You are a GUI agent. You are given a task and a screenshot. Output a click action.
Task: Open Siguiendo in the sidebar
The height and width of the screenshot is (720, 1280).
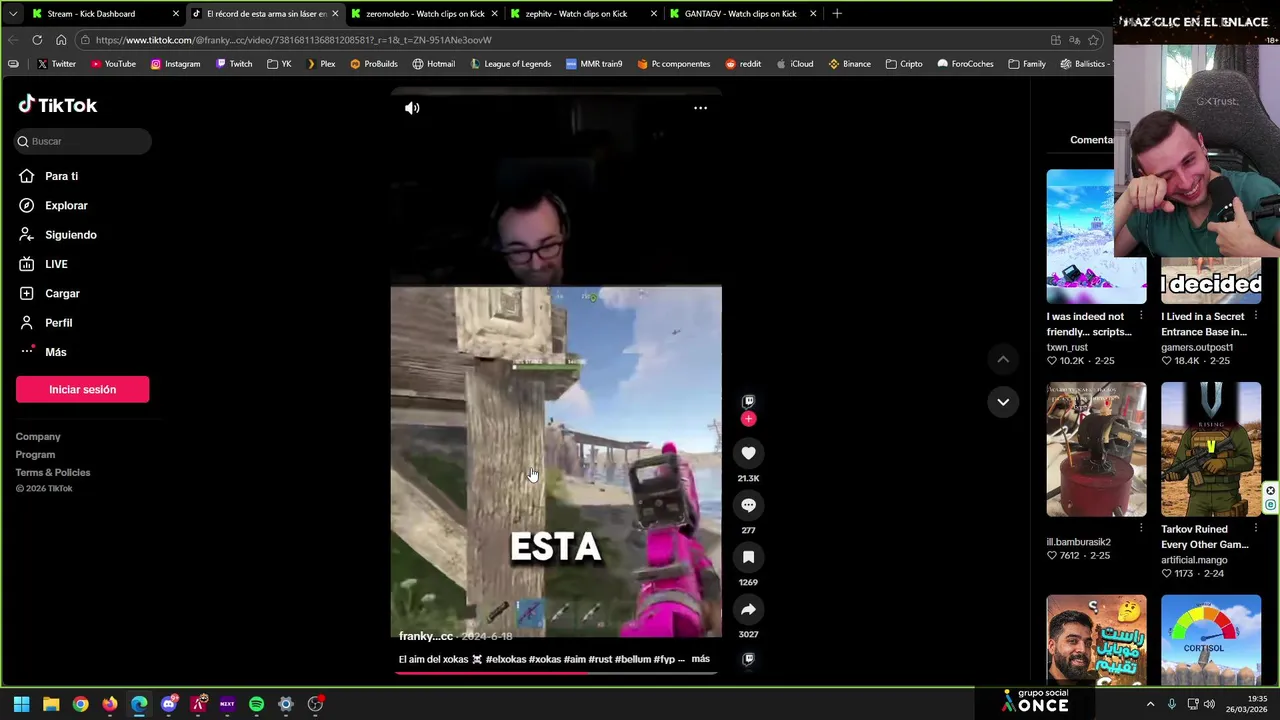point(70,235)
